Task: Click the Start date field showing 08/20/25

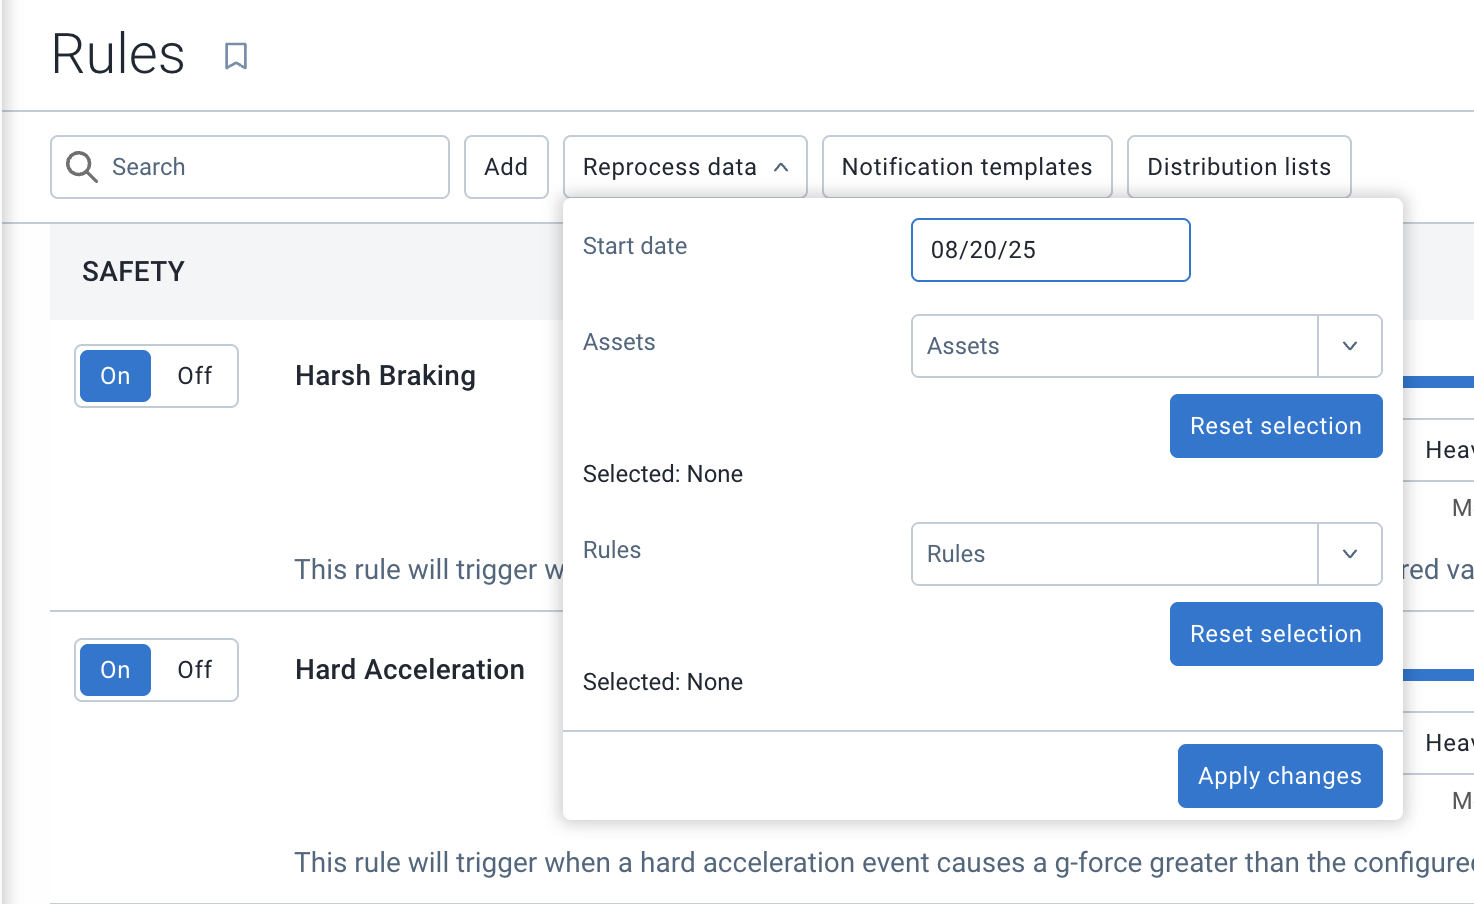Action: click(x=1049, y=250)
